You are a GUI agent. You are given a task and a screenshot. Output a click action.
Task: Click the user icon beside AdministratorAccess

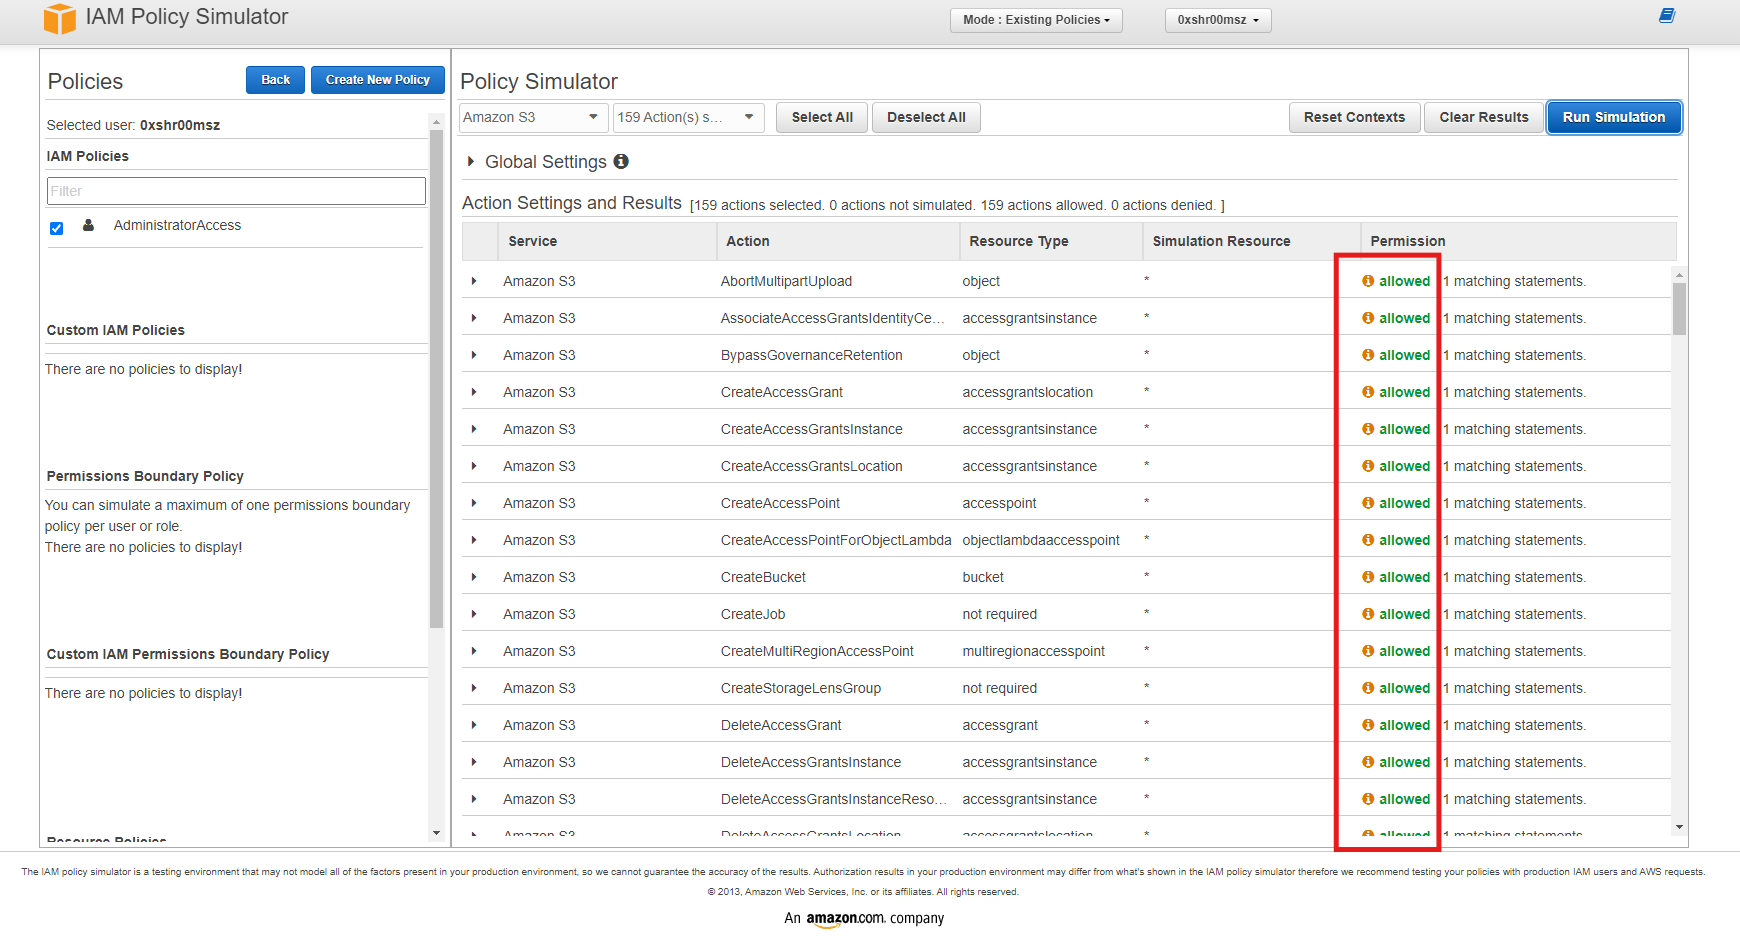coord(88,225)
